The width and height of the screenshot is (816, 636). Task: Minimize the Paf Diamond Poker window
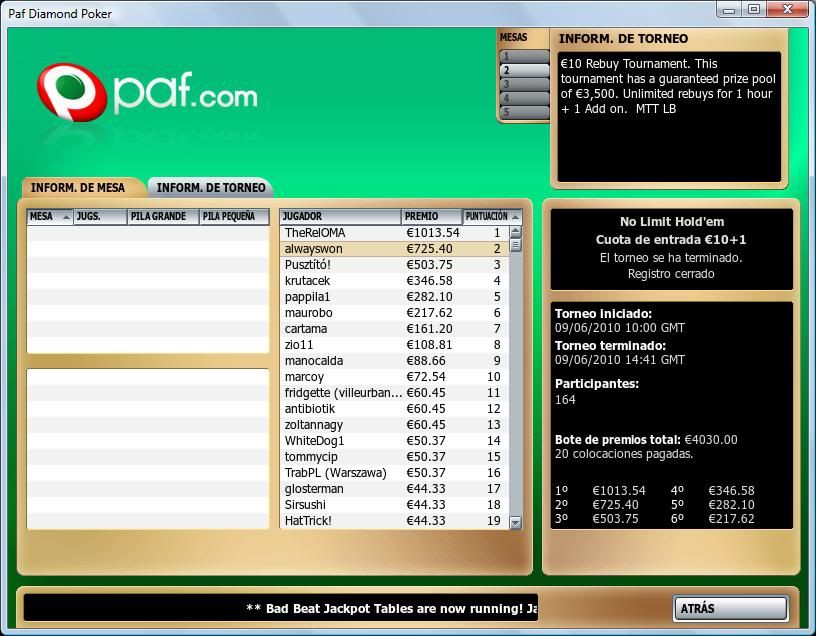[729, 10]
